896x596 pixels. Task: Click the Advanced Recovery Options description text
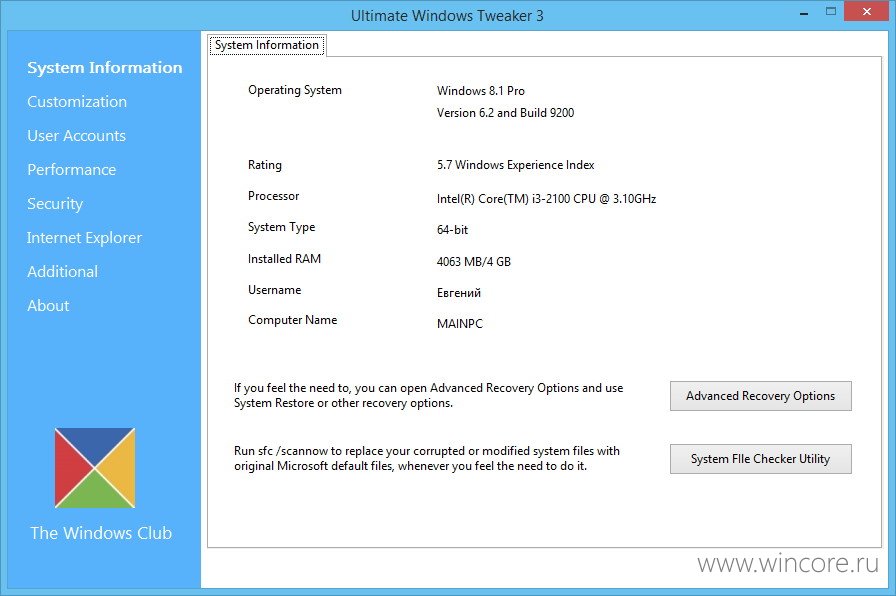click(x=429, y=395)
